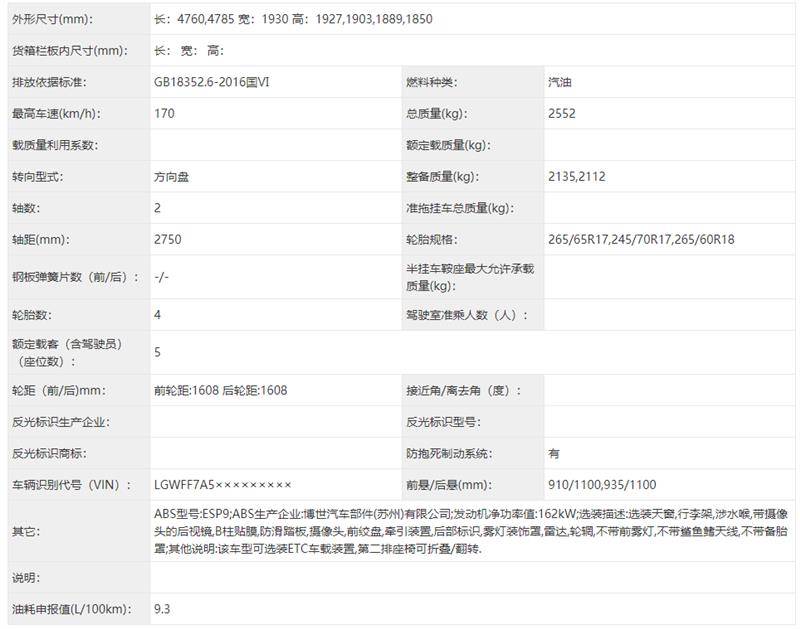Click the 半挂车鞍座最大允许承载质量(kg) label

pos(470,277)
